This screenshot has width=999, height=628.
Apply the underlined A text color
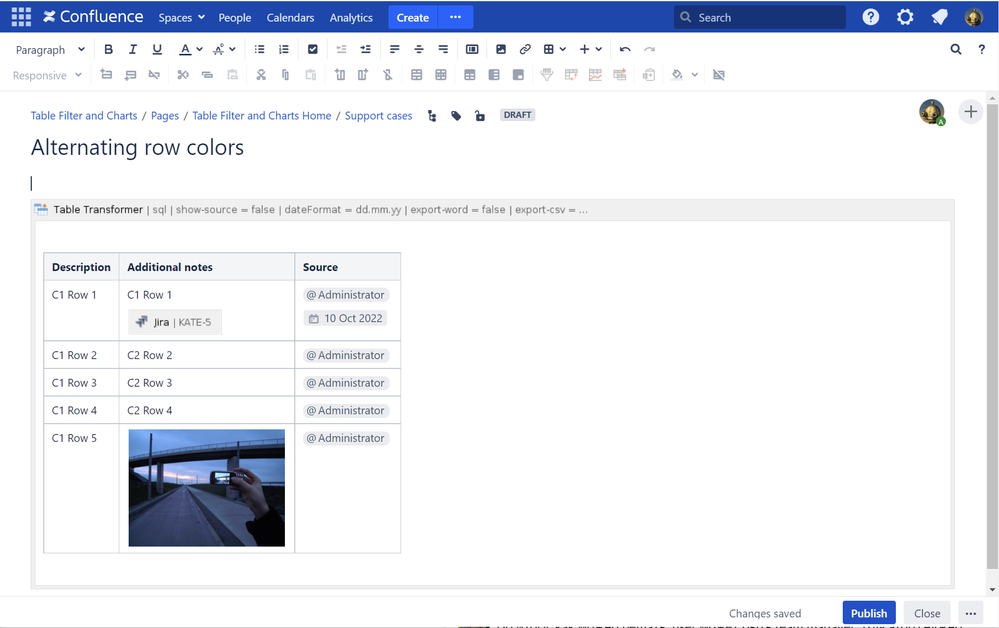(x=185, y=49)
